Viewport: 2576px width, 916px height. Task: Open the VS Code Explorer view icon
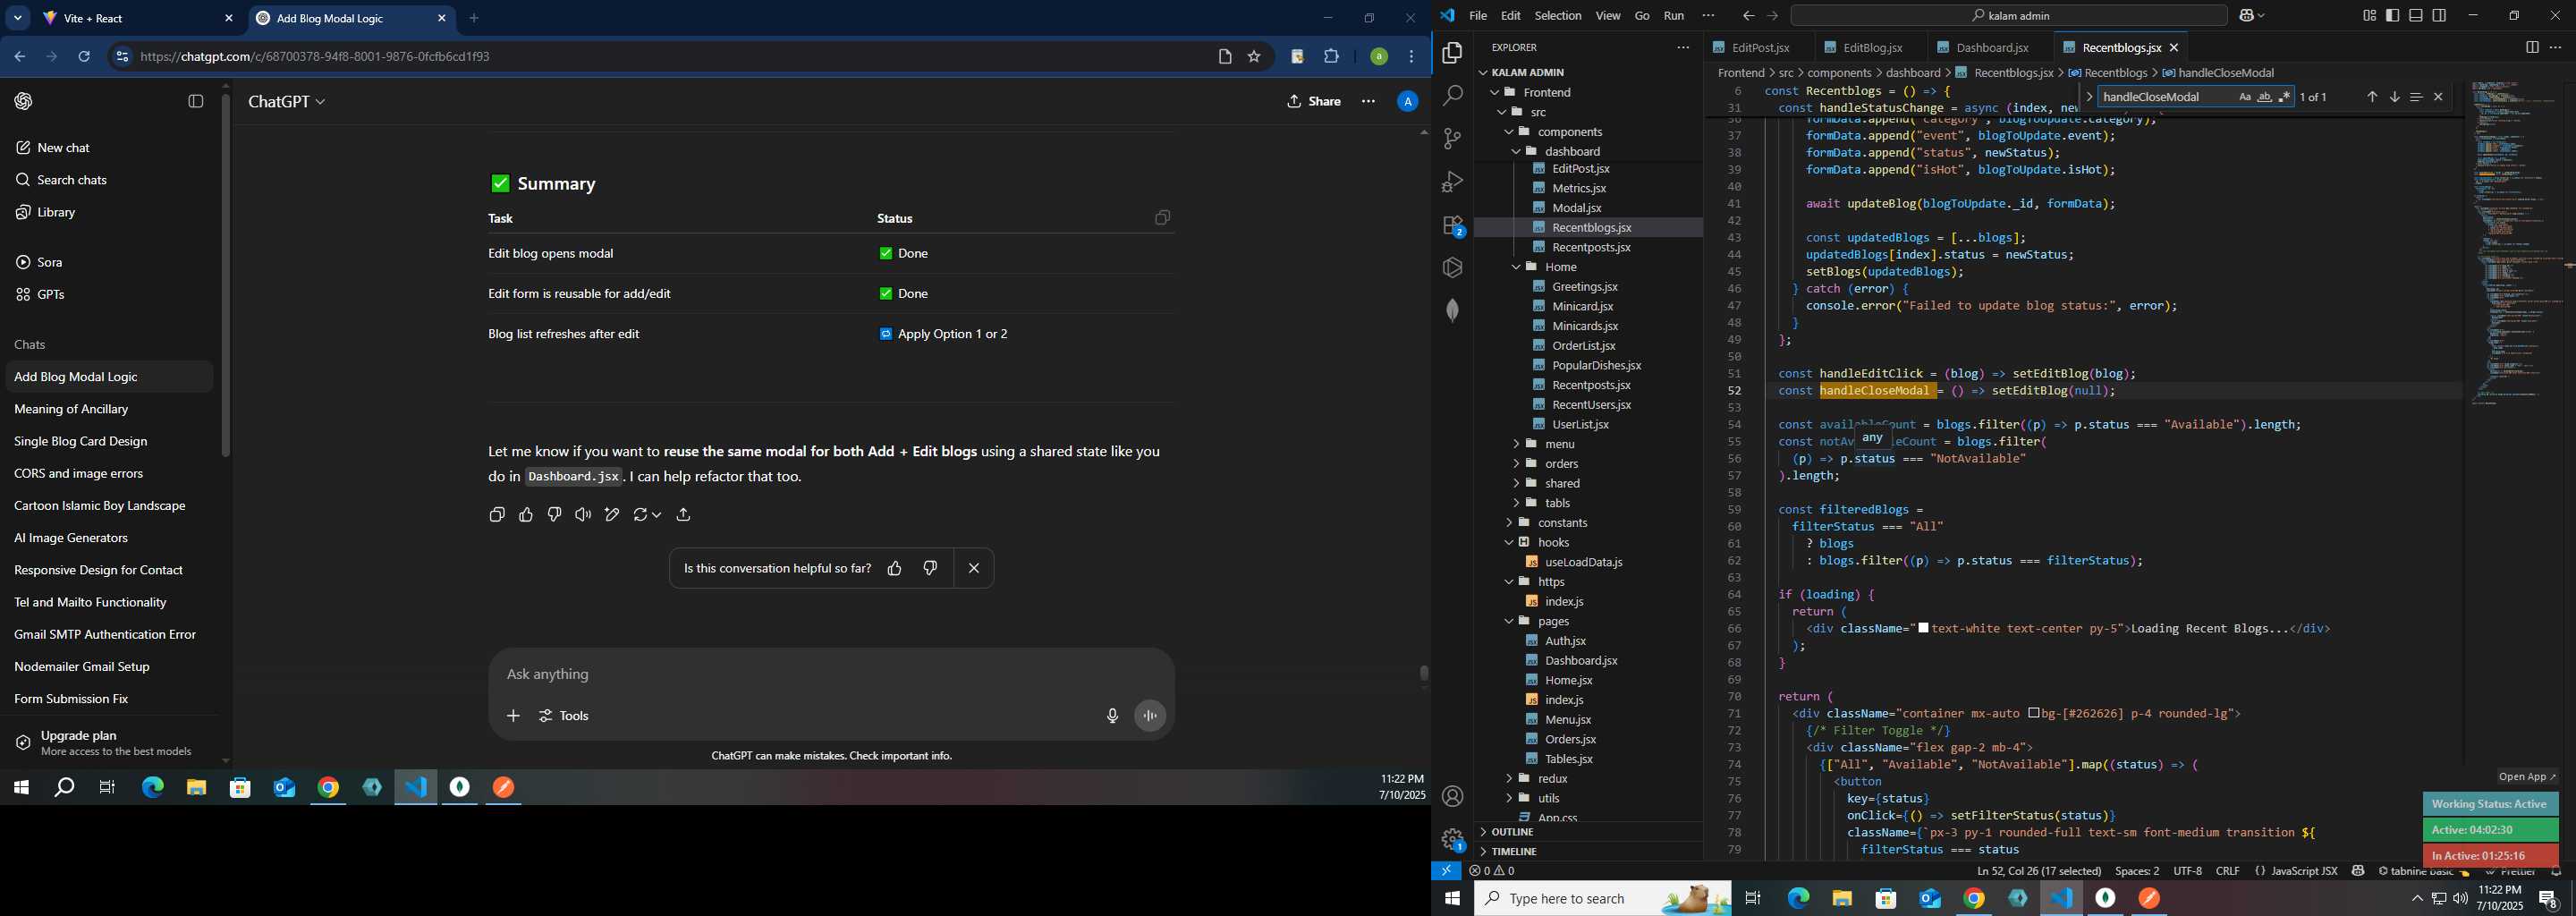[x=1452, y=53]
